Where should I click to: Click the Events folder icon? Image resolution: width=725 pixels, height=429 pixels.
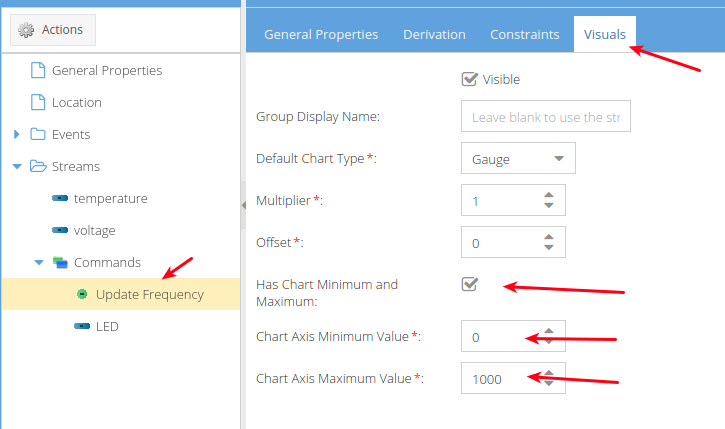tap(38, 135)
